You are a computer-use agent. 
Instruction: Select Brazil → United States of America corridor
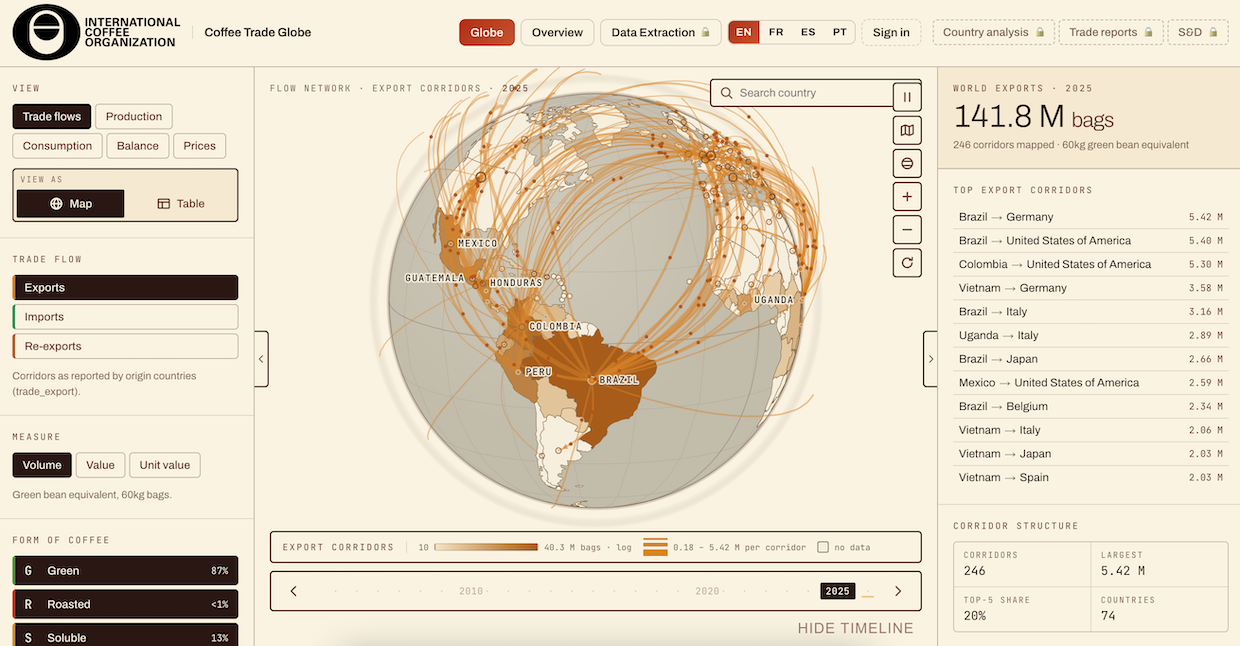tap(1092, 241)
